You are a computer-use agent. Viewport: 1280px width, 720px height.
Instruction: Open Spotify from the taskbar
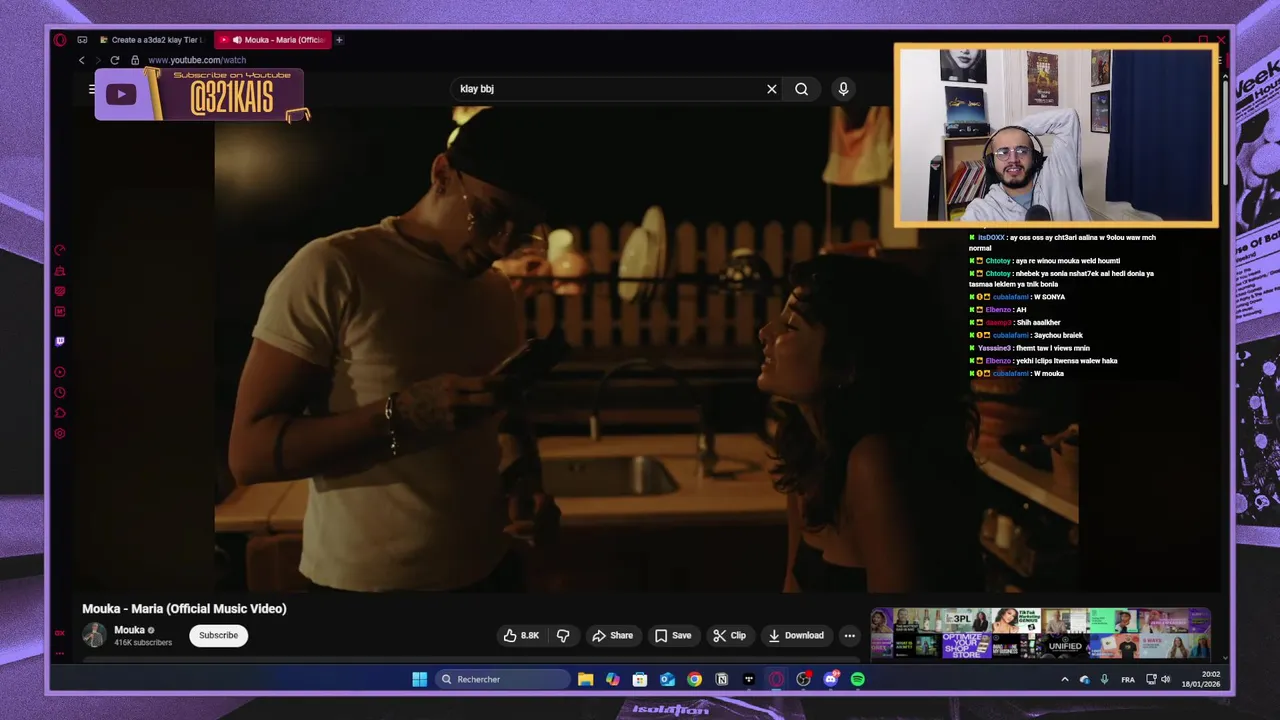857,679
